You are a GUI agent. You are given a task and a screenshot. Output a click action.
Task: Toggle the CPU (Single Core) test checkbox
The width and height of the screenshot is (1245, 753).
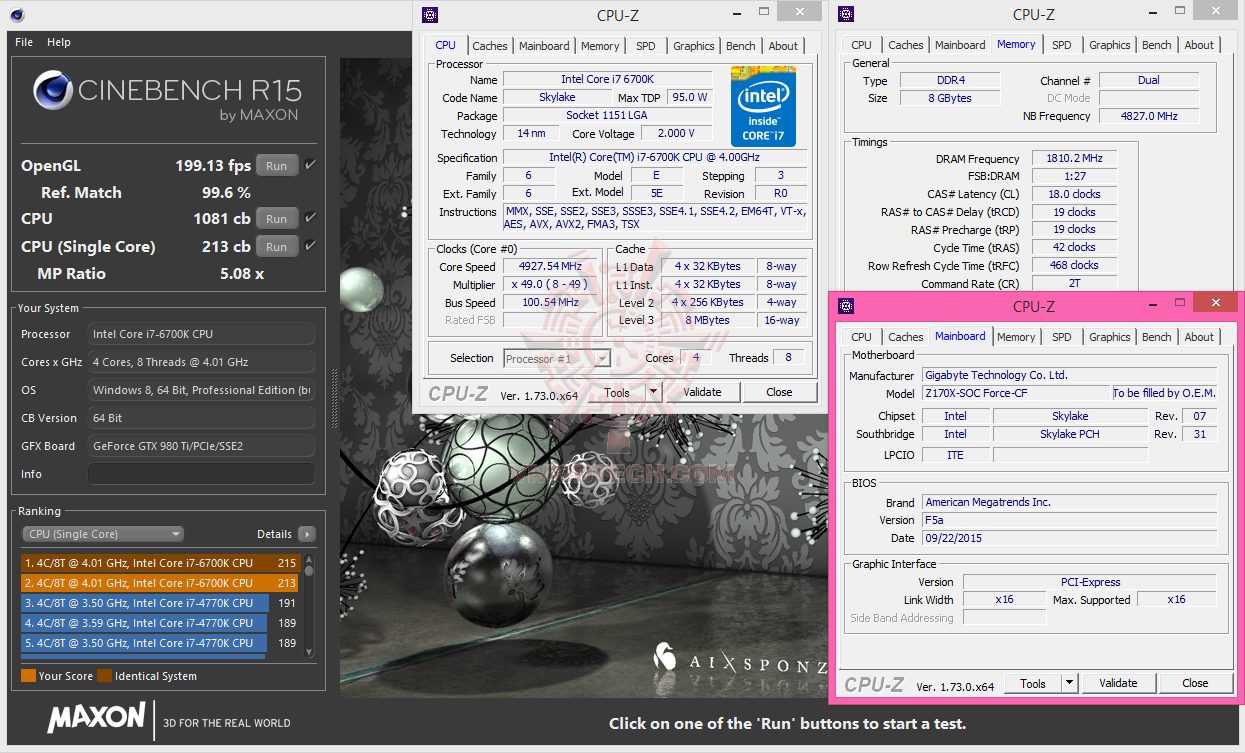[x=310, y=246]
